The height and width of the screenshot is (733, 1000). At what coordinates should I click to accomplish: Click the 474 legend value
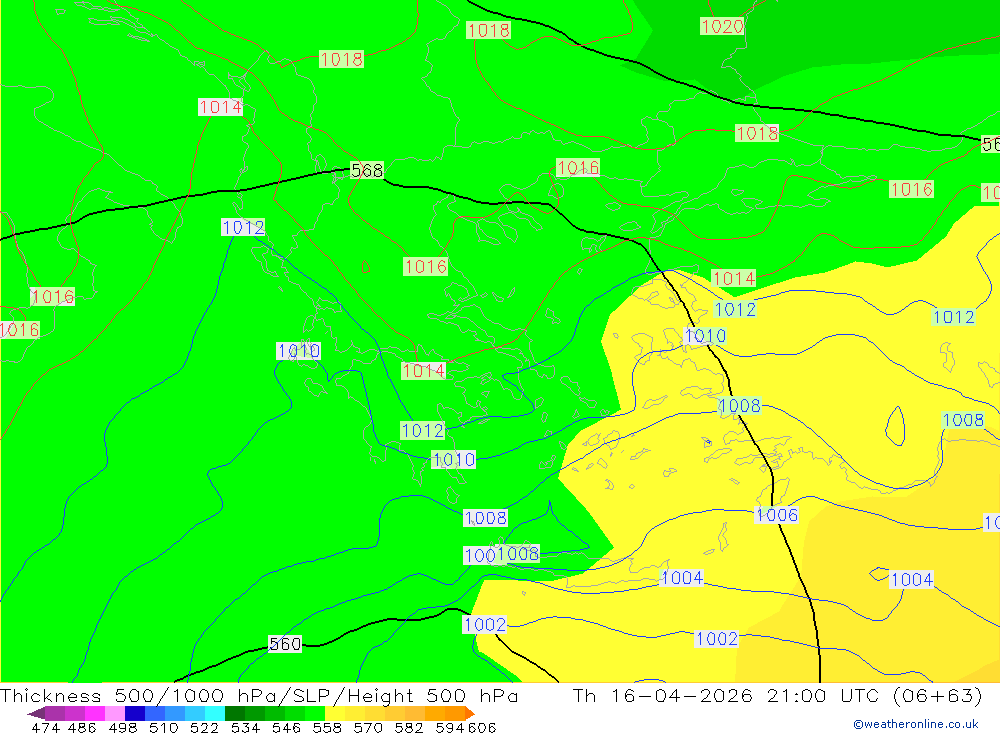(45, 727)
